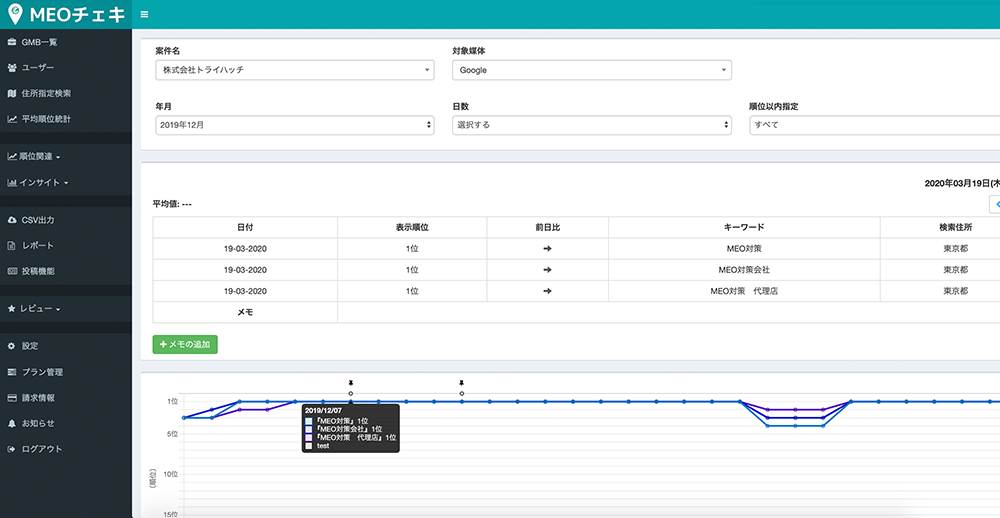Click the 1位 rank cell for MEO対策会社 row
1000x518 pixels.
pyautogui.click(x=412, y=270)
